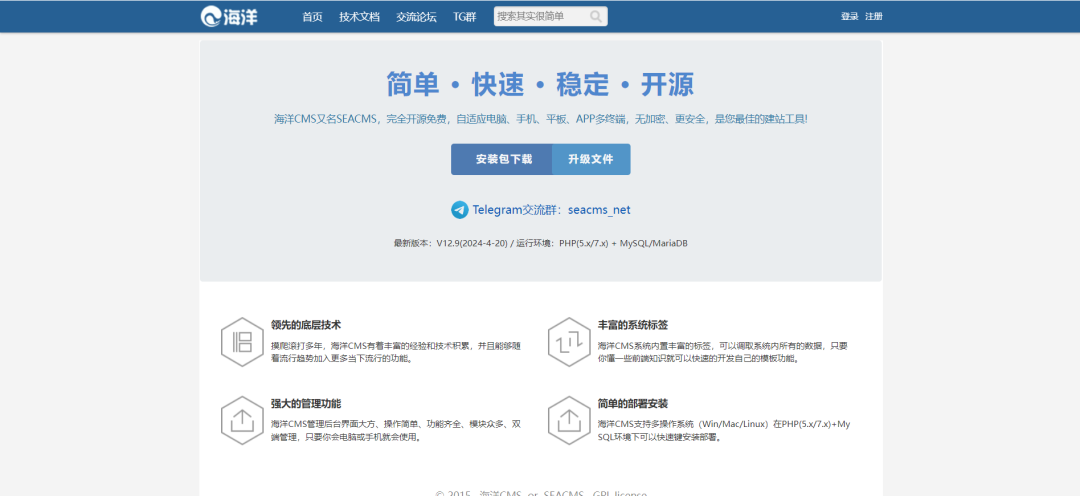
Task: Click the 简单·快速·稳定·开源 headline
Action: tap(540, 85)
